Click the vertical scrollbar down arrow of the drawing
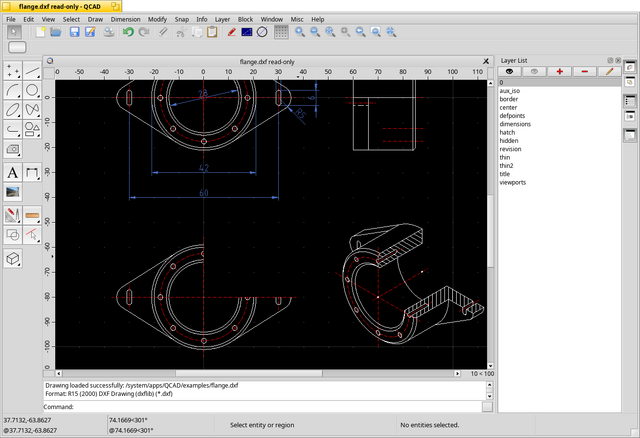Screen dimensions: 640x438 click(x=491, y=366)
